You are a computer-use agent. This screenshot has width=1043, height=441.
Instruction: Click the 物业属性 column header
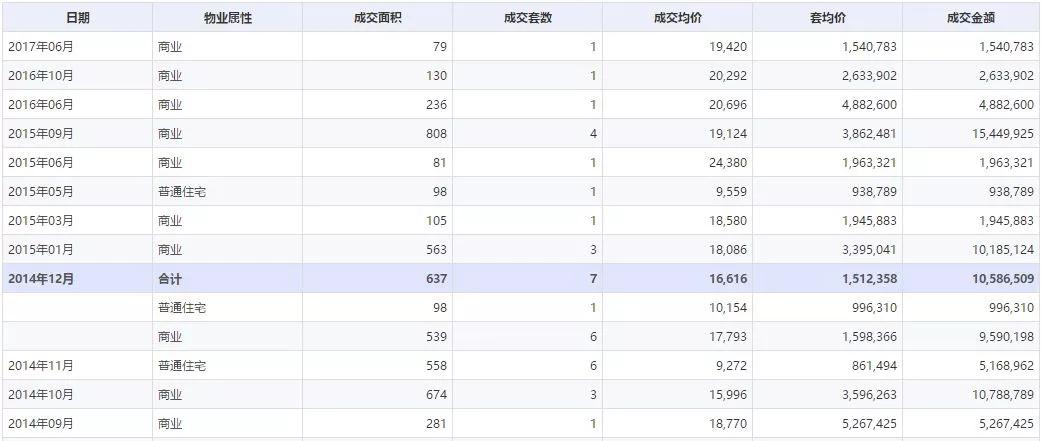227,18
